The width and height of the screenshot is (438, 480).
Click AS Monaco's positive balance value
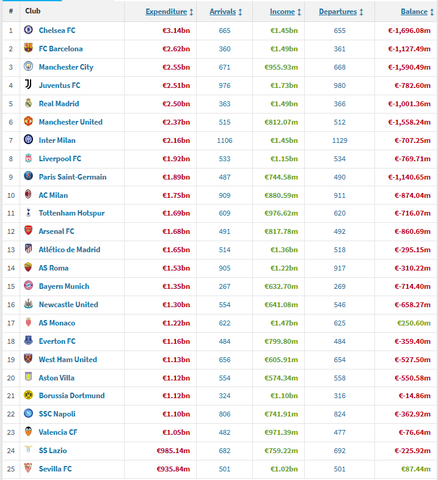click(414, 323)
